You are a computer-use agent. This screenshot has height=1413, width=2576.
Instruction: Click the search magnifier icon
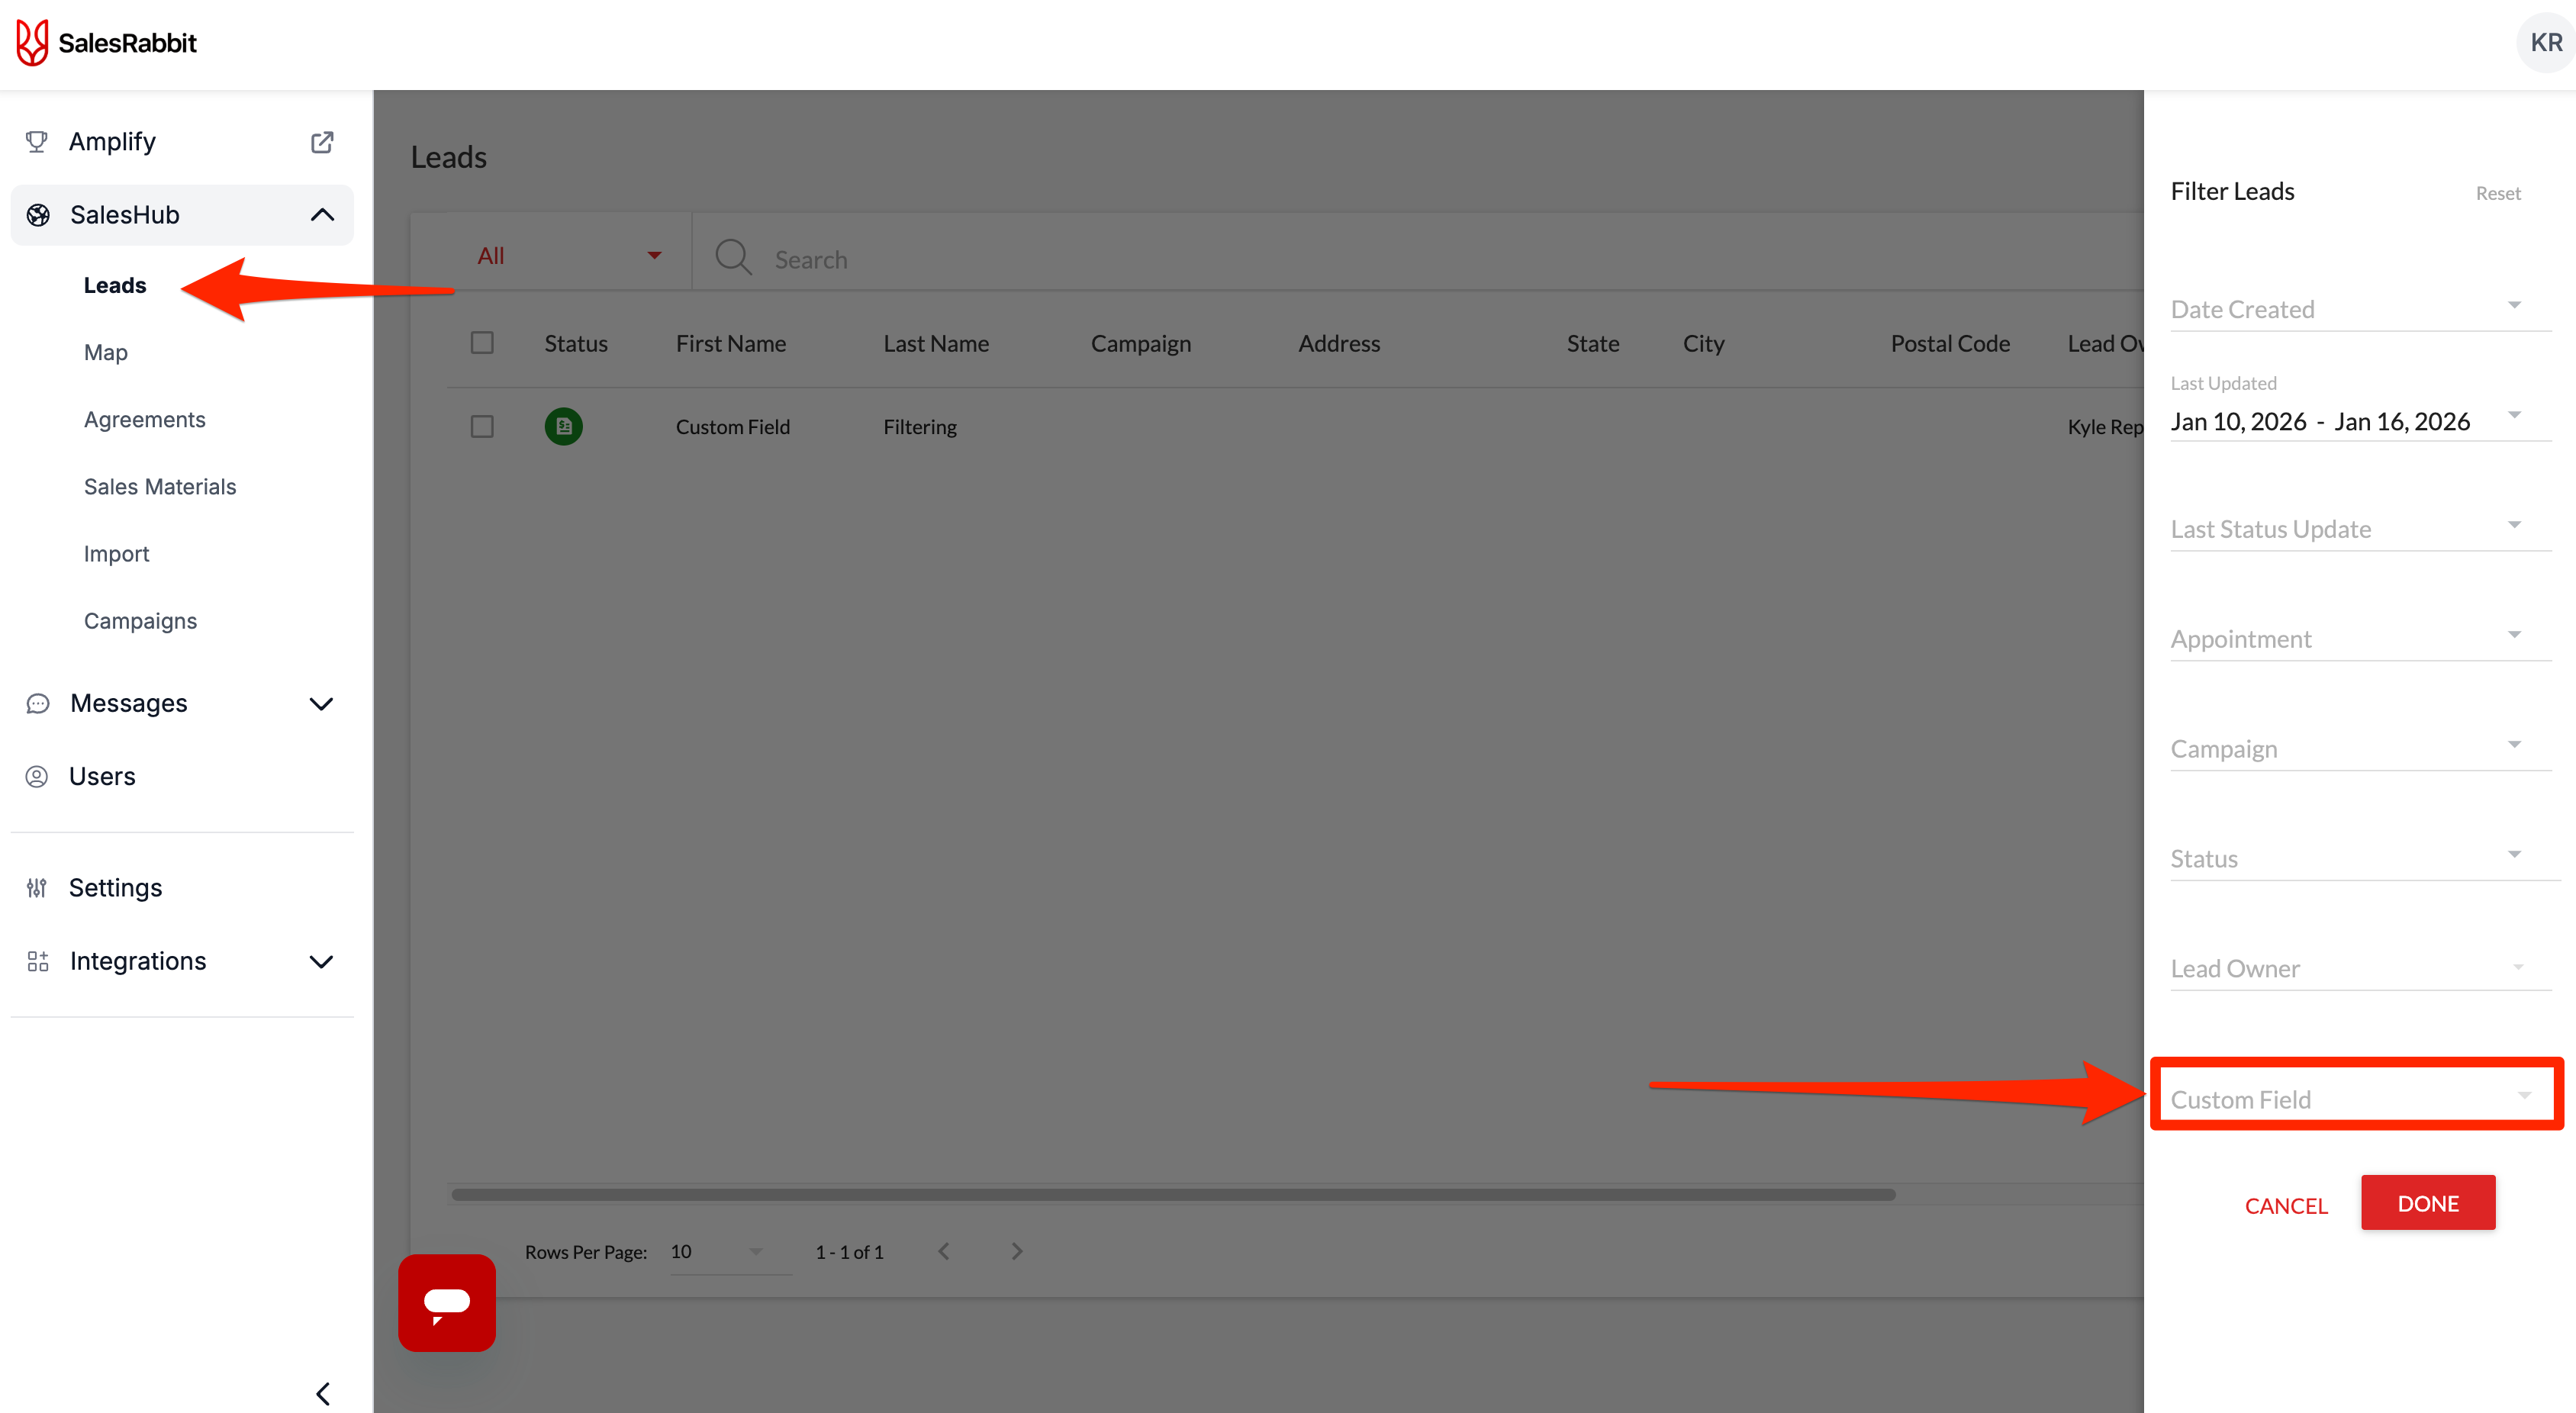(733, 257)
